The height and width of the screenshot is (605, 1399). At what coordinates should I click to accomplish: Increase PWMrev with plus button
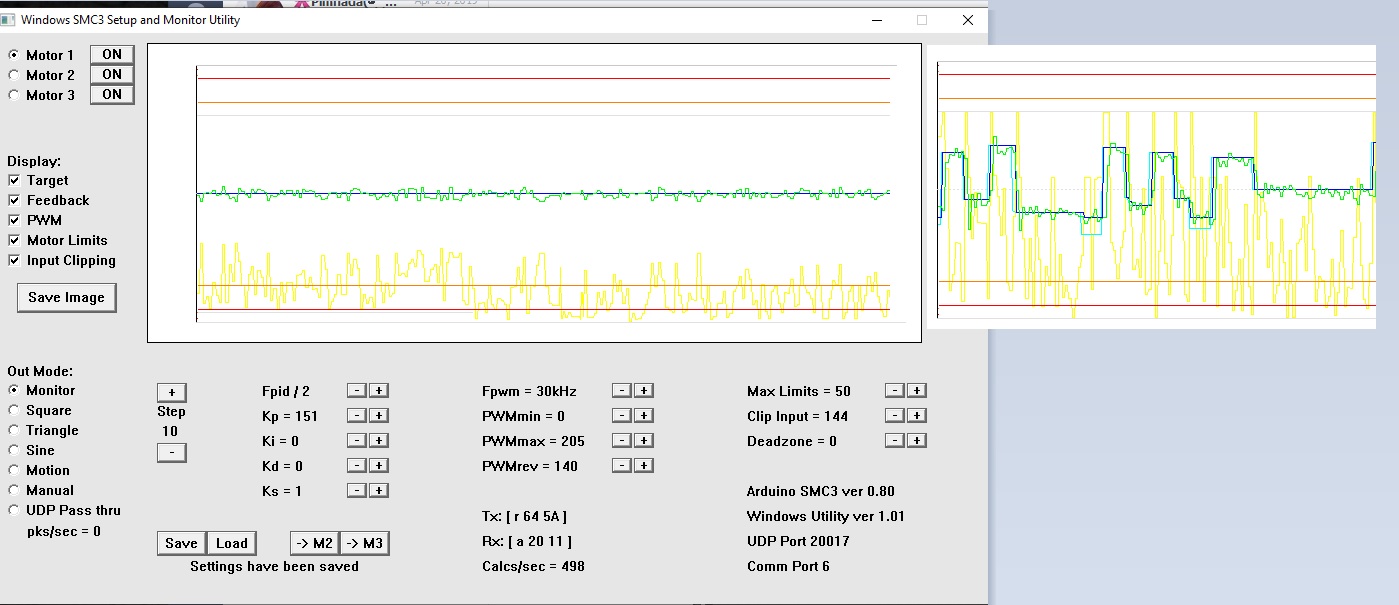coord(644,466)
